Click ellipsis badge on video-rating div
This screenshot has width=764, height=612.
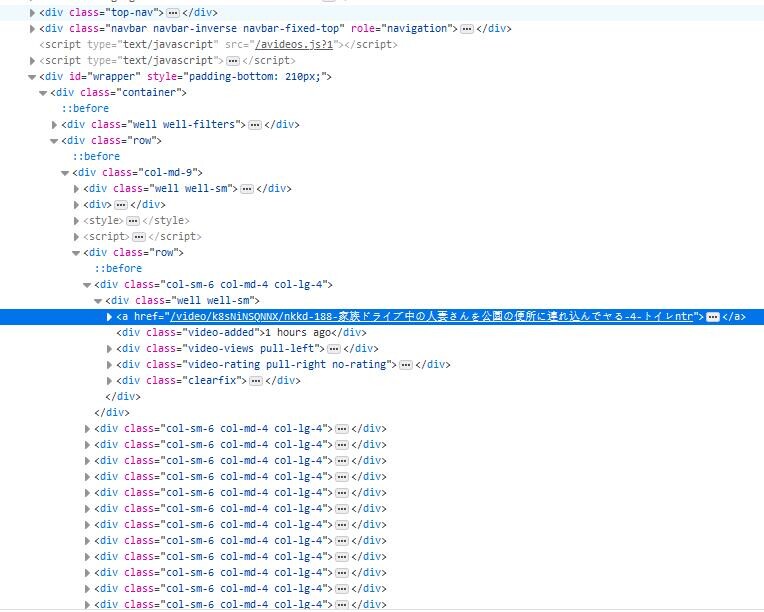[405, 364]
